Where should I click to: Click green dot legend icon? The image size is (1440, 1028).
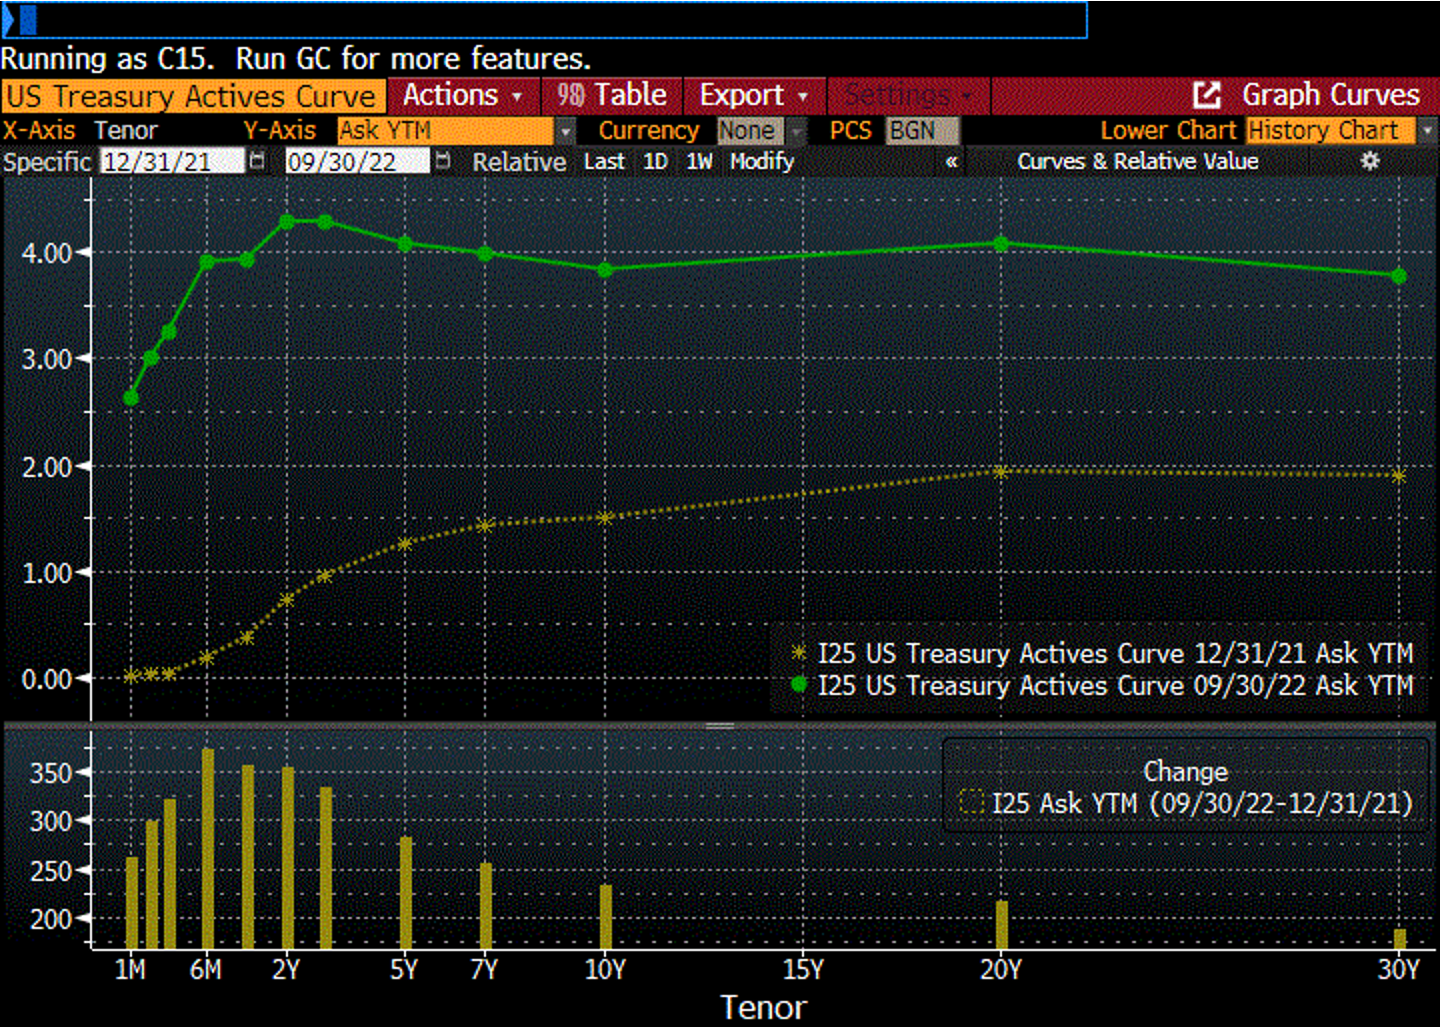click(798, 685)
